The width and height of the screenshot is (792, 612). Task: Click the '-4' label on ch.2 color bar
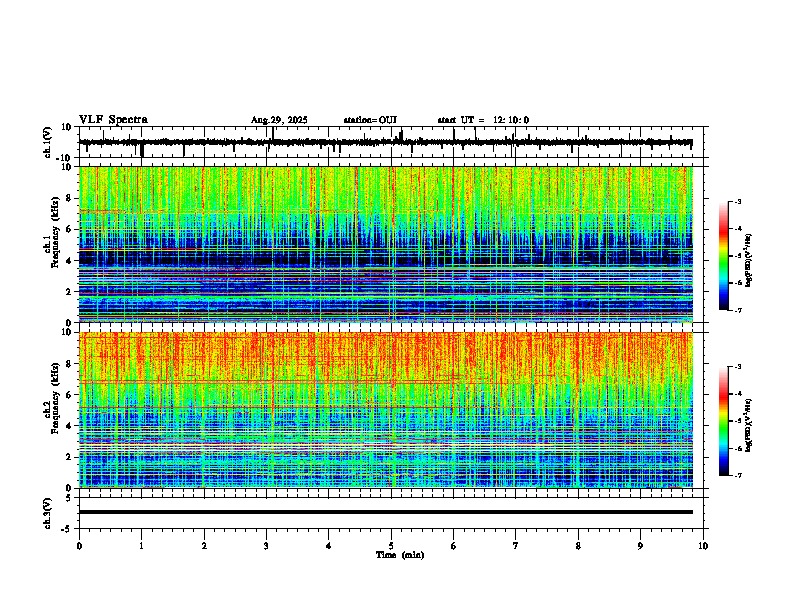pyautogui.click(x=737, y=394)
